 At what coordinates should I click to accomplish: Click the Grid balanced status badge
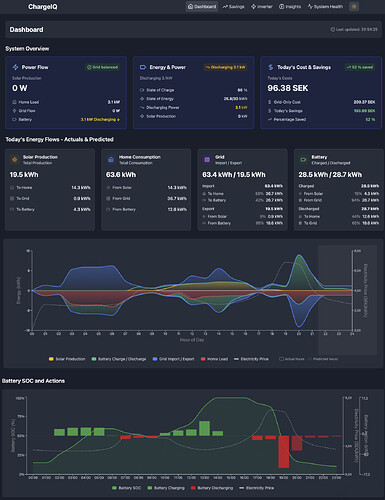coord(103,67)
